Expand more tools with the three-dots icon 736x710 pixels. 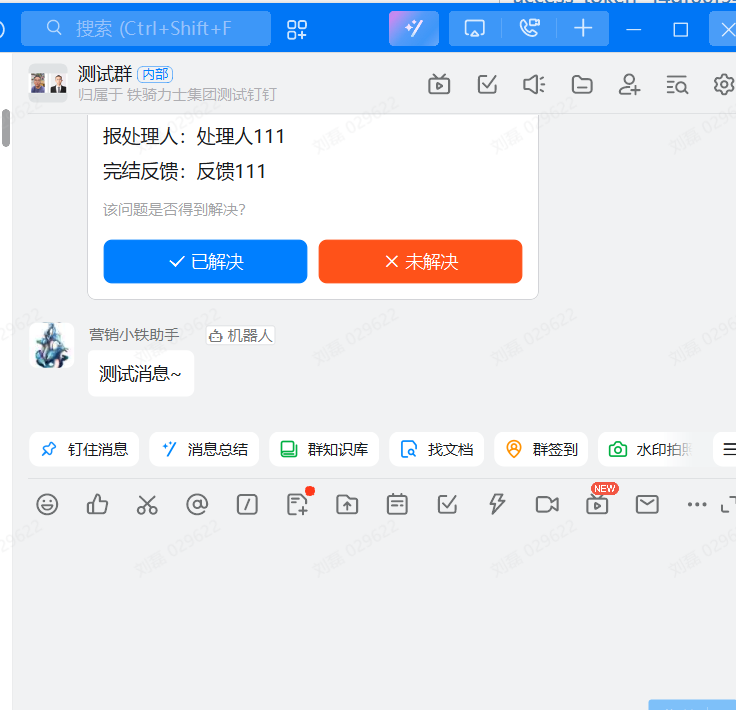(x=697, y=505)
